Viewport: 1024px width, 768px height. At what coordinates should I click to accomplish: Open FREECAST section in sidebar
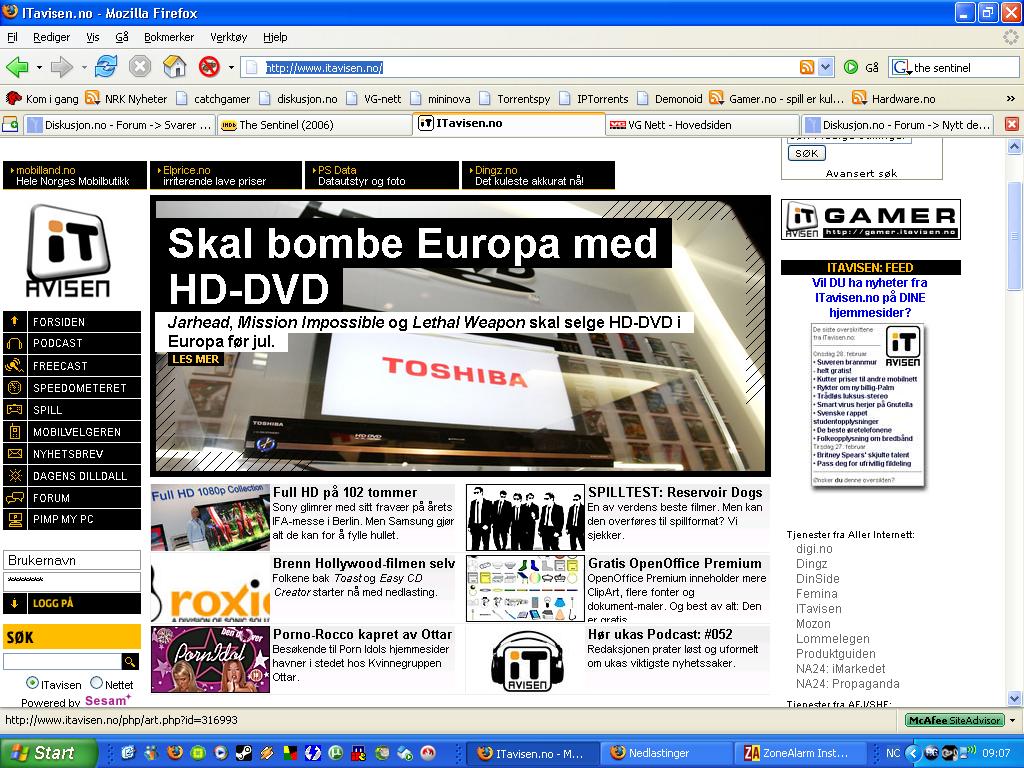[72, 366]
